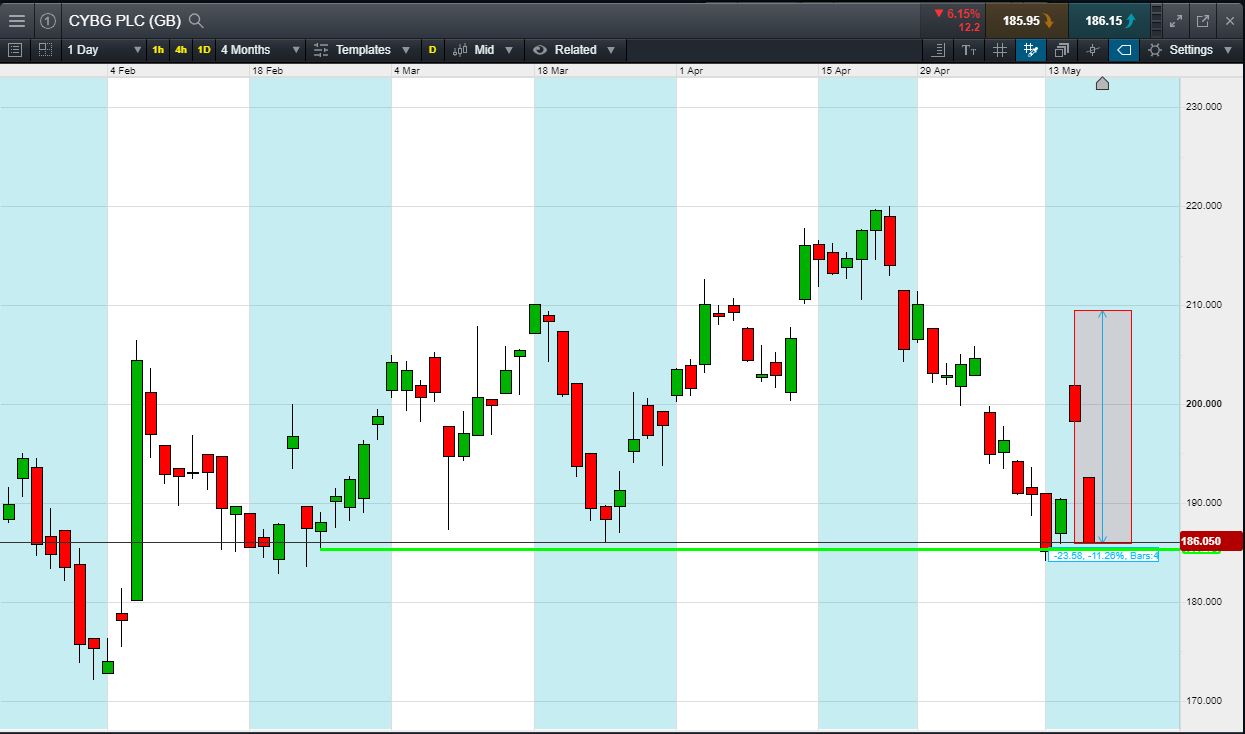
Task: Click the yellow D default template button
Action: (433, 49)
